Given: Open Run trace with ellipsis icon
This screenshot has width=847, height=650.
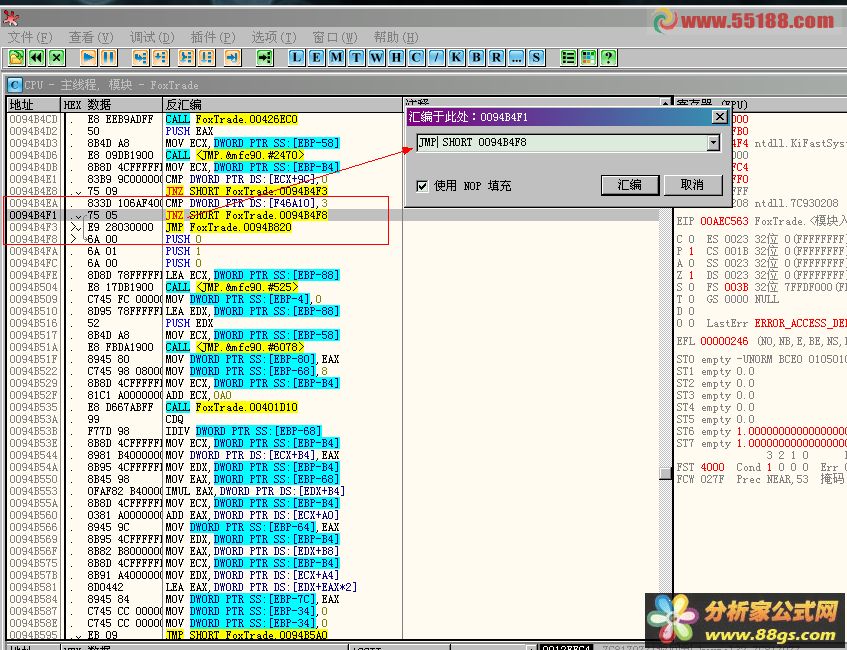Looking at the screenshot, I should 516,57.
